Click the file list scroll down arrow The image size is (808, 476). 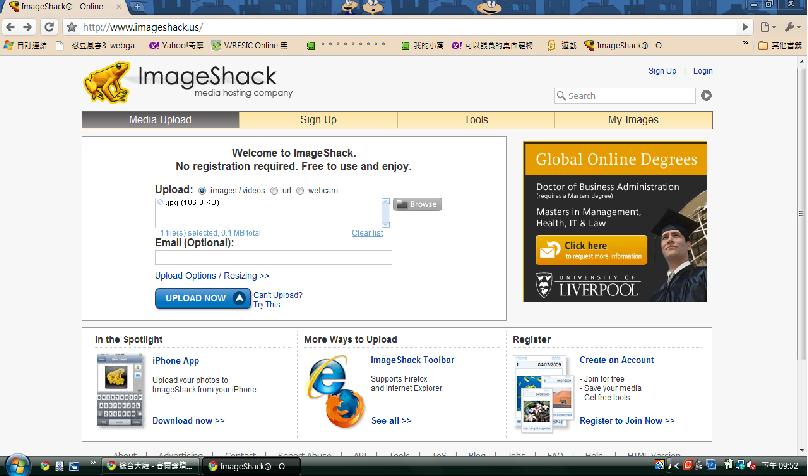point(386,224)
